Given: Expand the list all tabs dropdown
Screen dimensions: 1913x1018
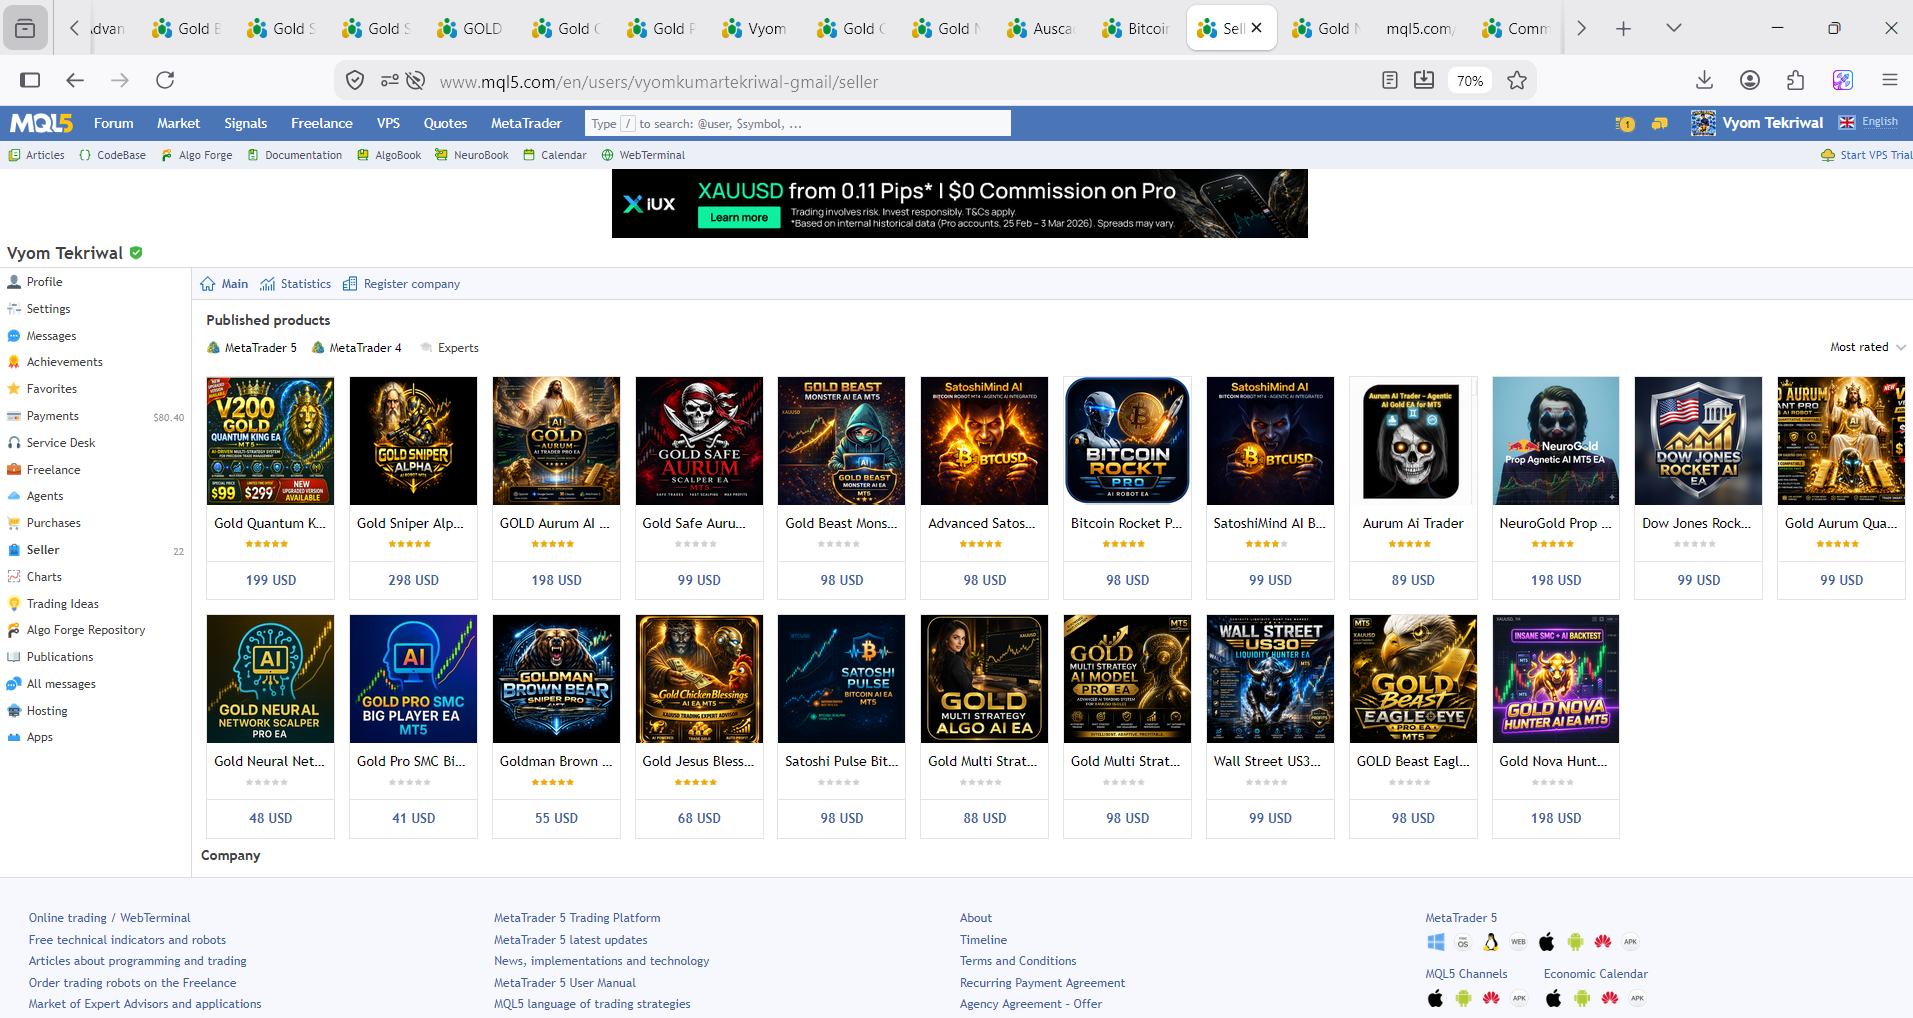Looking at the screenshot, I should pos(1673,28).
